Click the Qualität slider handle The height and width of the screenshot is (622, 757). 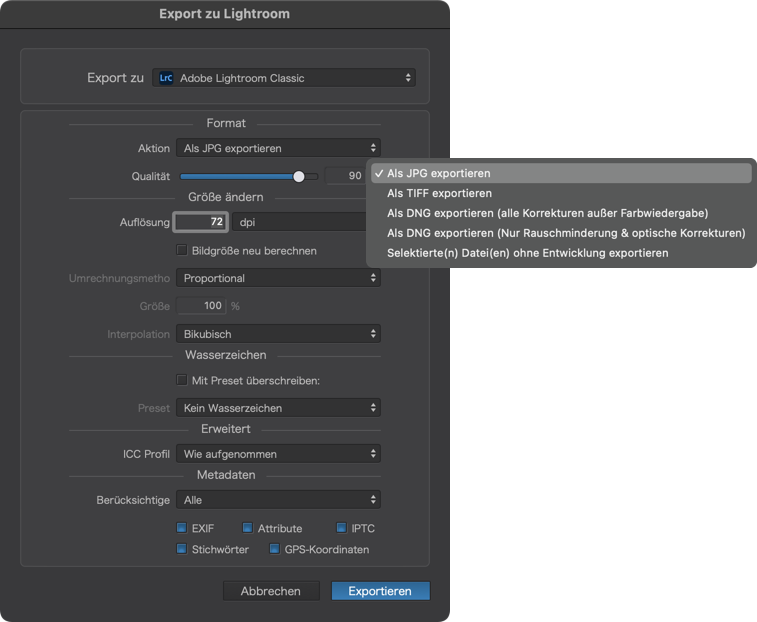click(x=299, y=176)
